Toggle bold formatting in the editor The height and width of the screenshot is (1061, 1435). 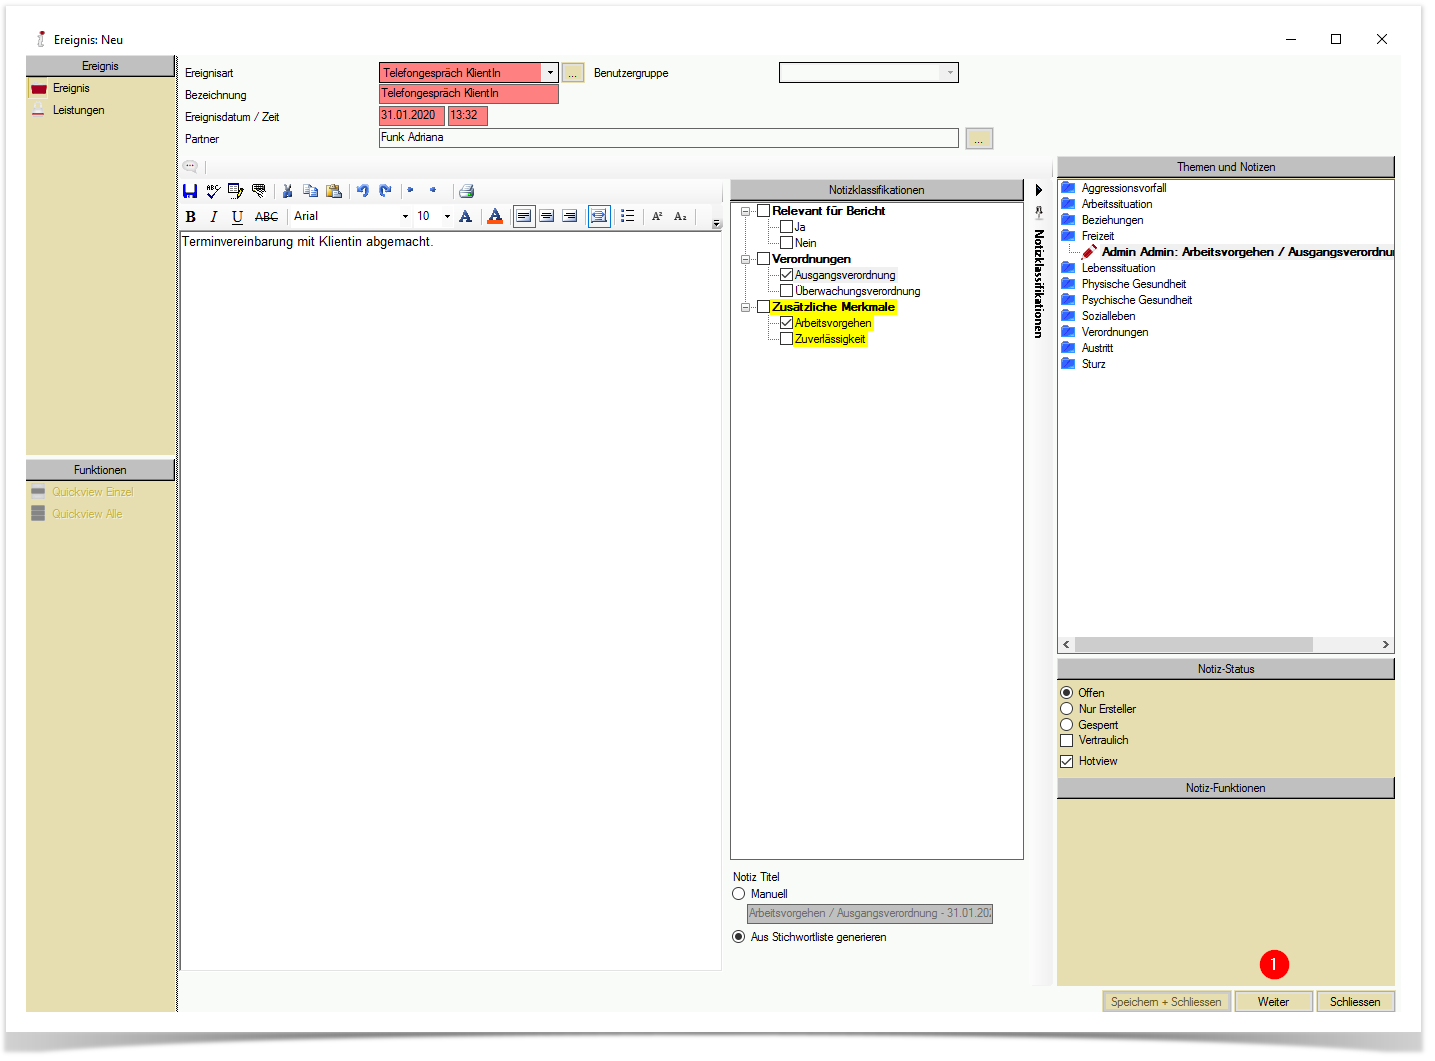[191, 216]
